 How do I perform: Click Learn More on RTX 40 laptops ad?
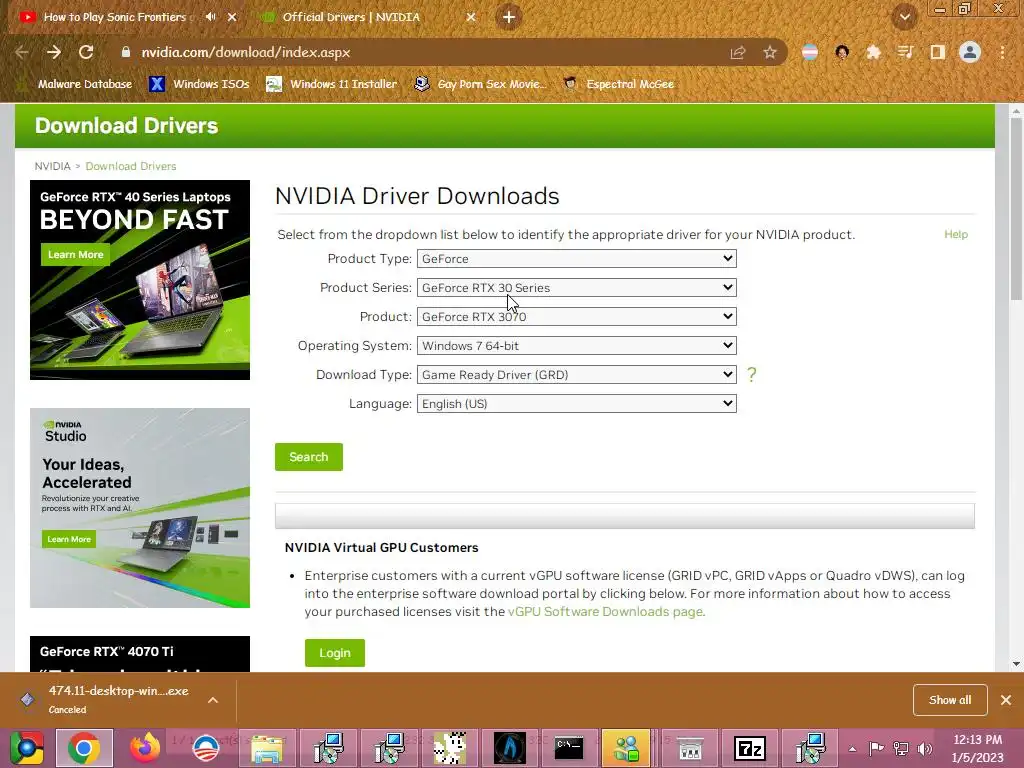coord(76,255)
